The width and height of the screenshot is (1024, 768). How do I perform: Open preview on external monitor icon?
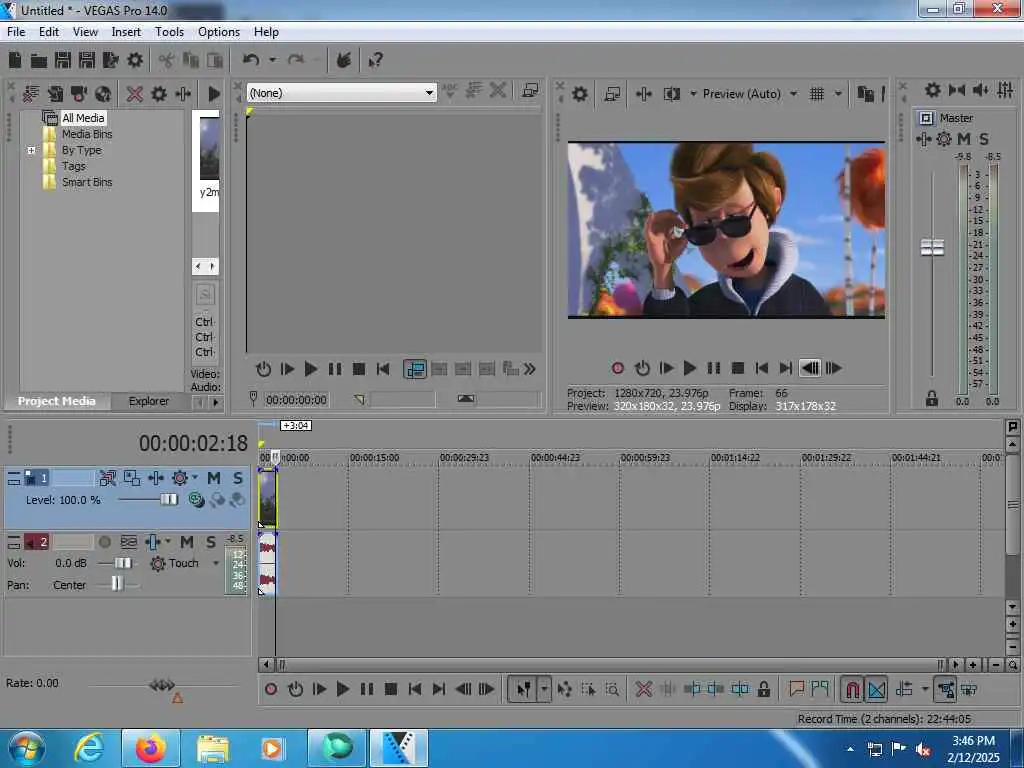612,94
